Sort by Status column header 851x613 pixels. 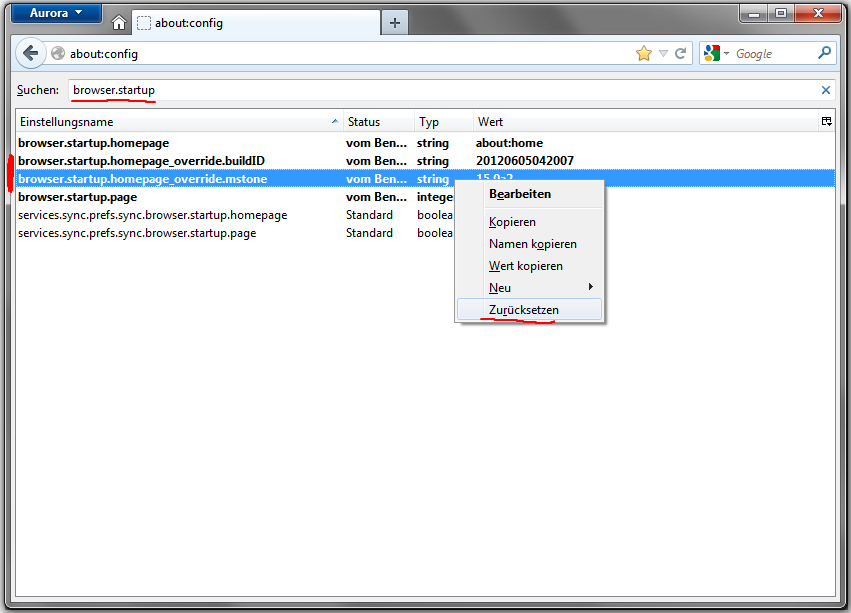(379, 122)
